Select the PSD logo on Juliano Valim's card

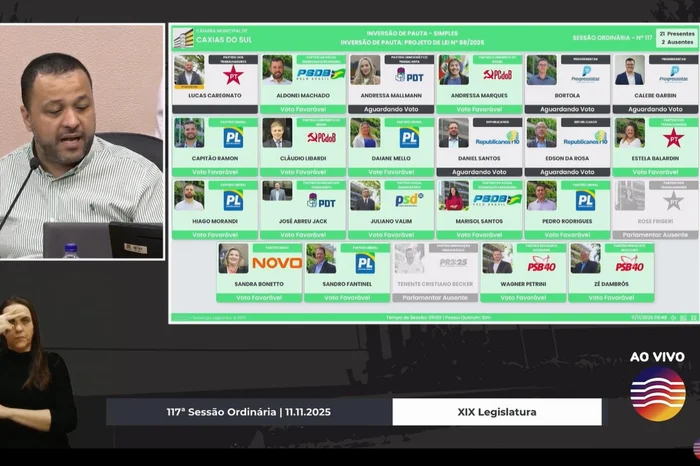(x=409, y=200)
